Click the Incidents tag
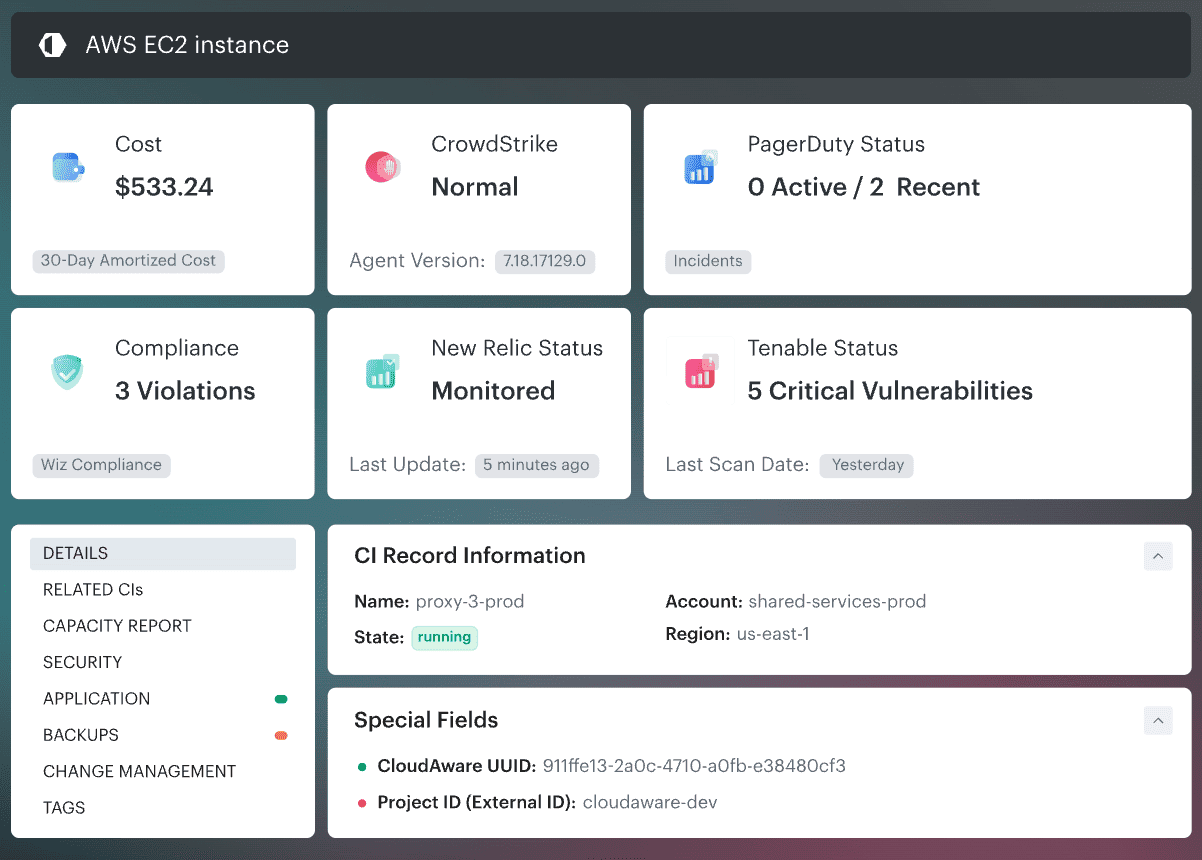Image resolution: width=1202 pixels, height=860 pixels. tap(708, 261)
